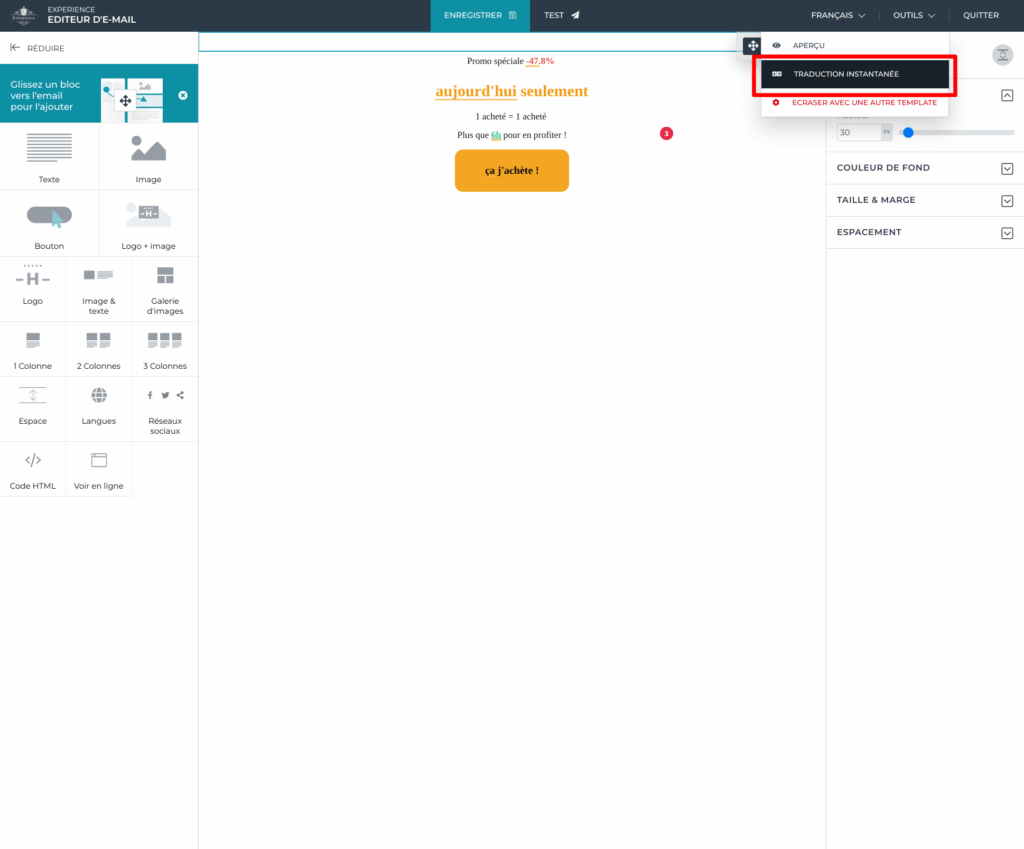This screenshot has height=849, width=1024.
Task: Click the drag handle above the menu
Action: (x=752, y=45)
